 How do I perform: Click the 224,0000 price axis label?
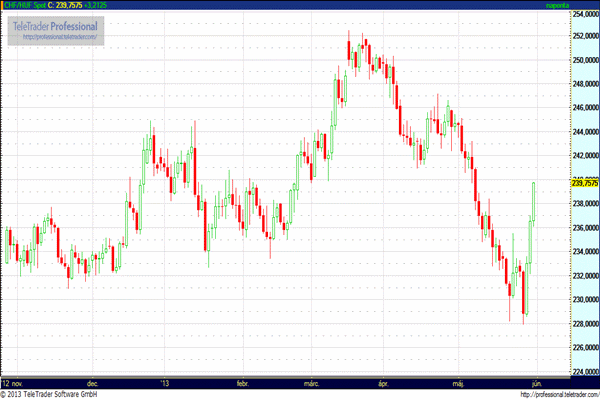click(583, 372)
